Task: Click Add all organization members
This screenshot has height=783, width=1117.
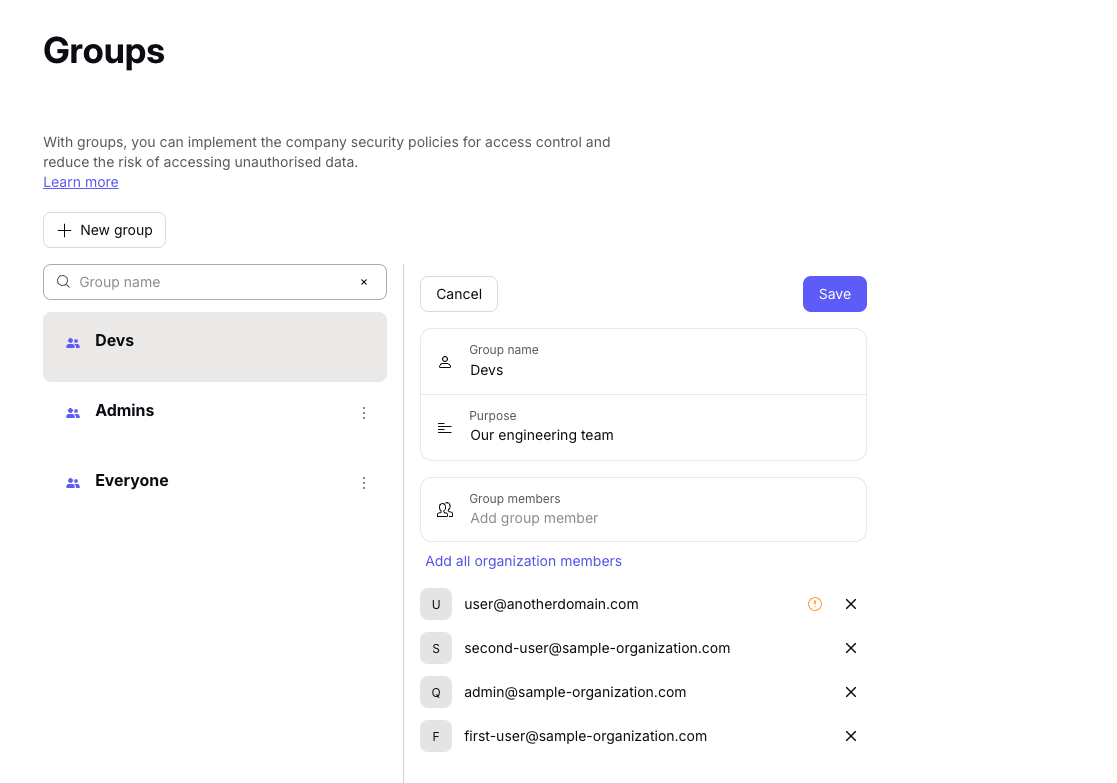Action: [523, 561]
